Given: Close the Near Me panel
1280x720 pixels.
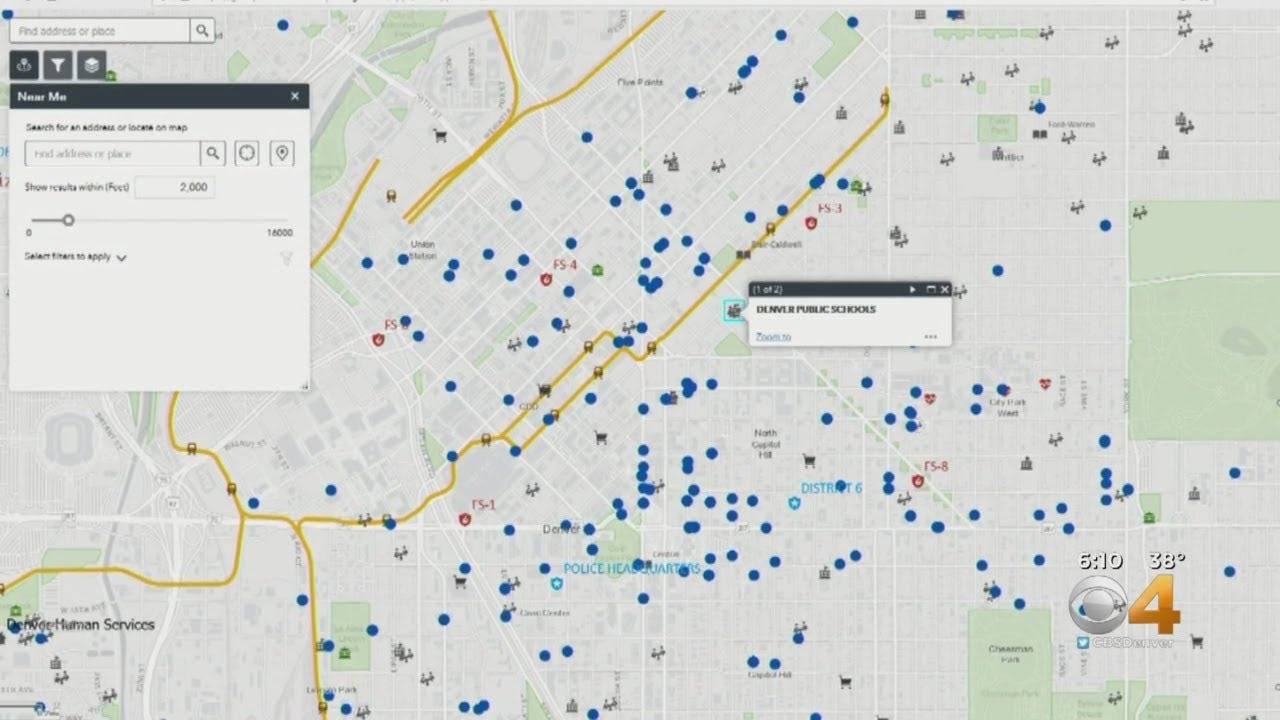Looking at the screenshot, I should [294, 96].
